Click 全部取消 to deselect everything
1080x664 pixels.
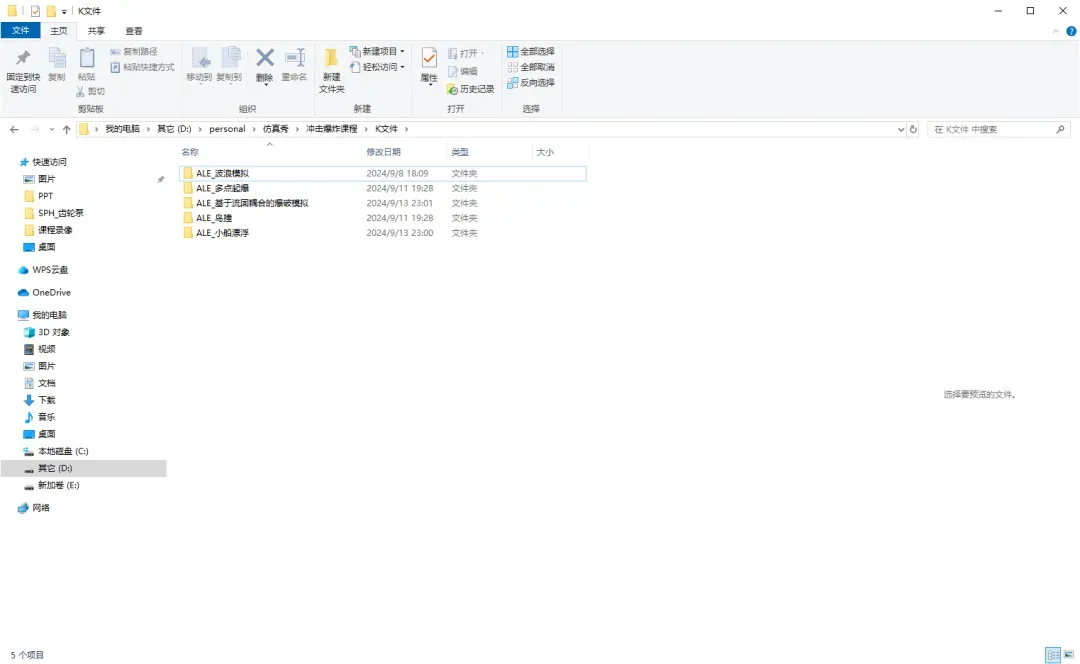click(530, 67)
